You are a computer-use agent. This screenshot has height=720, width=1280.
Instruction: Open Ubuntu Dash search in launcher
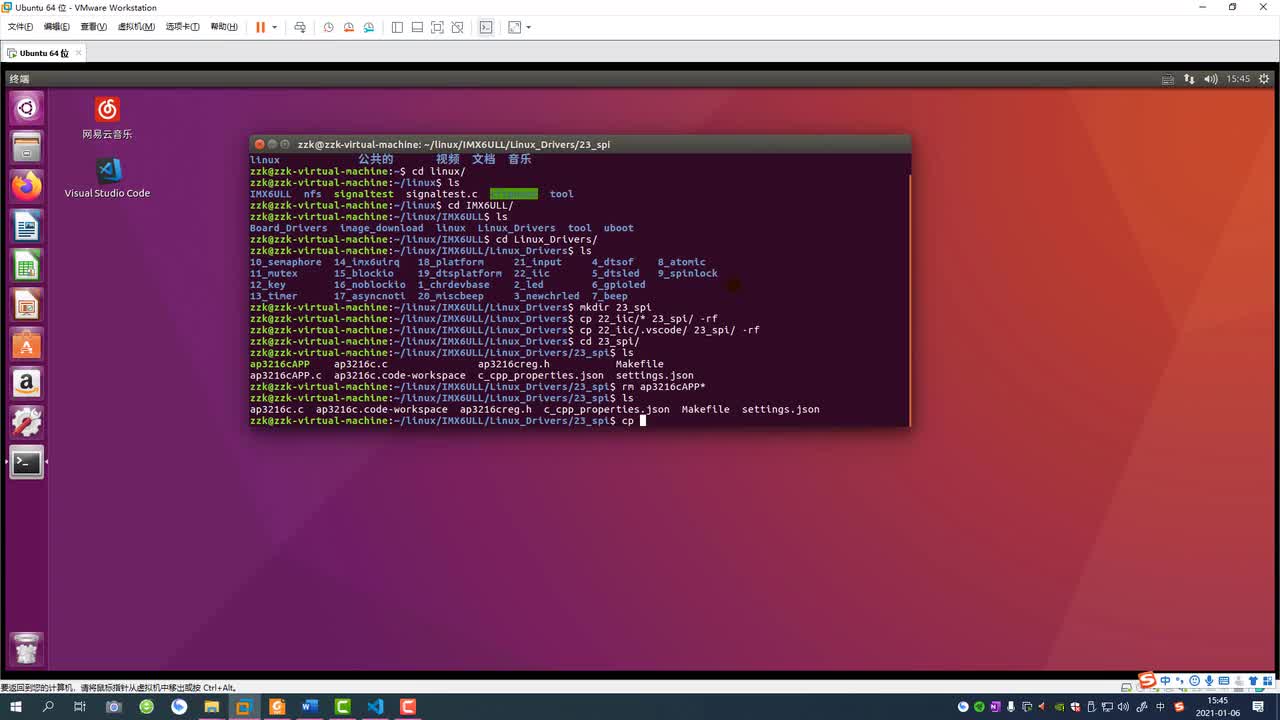click(x=27, y=108)
